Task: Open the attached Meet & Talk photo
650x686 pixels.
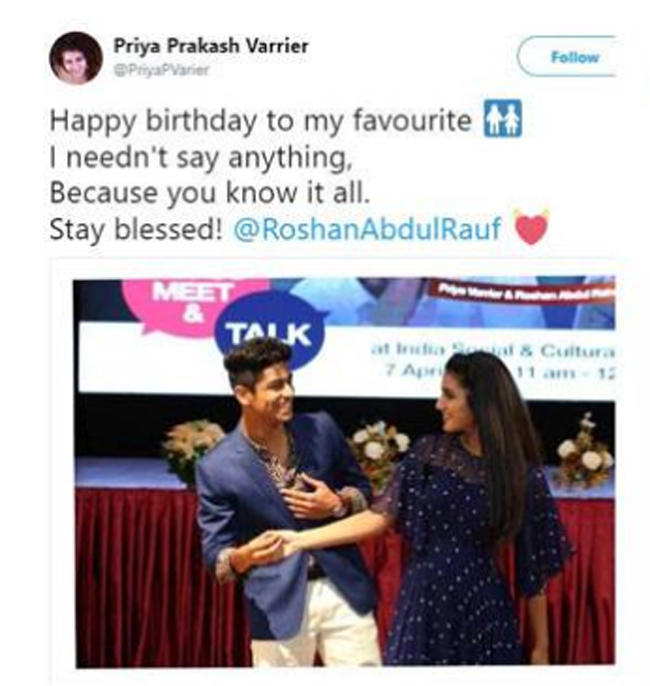Action: point(344,472)
